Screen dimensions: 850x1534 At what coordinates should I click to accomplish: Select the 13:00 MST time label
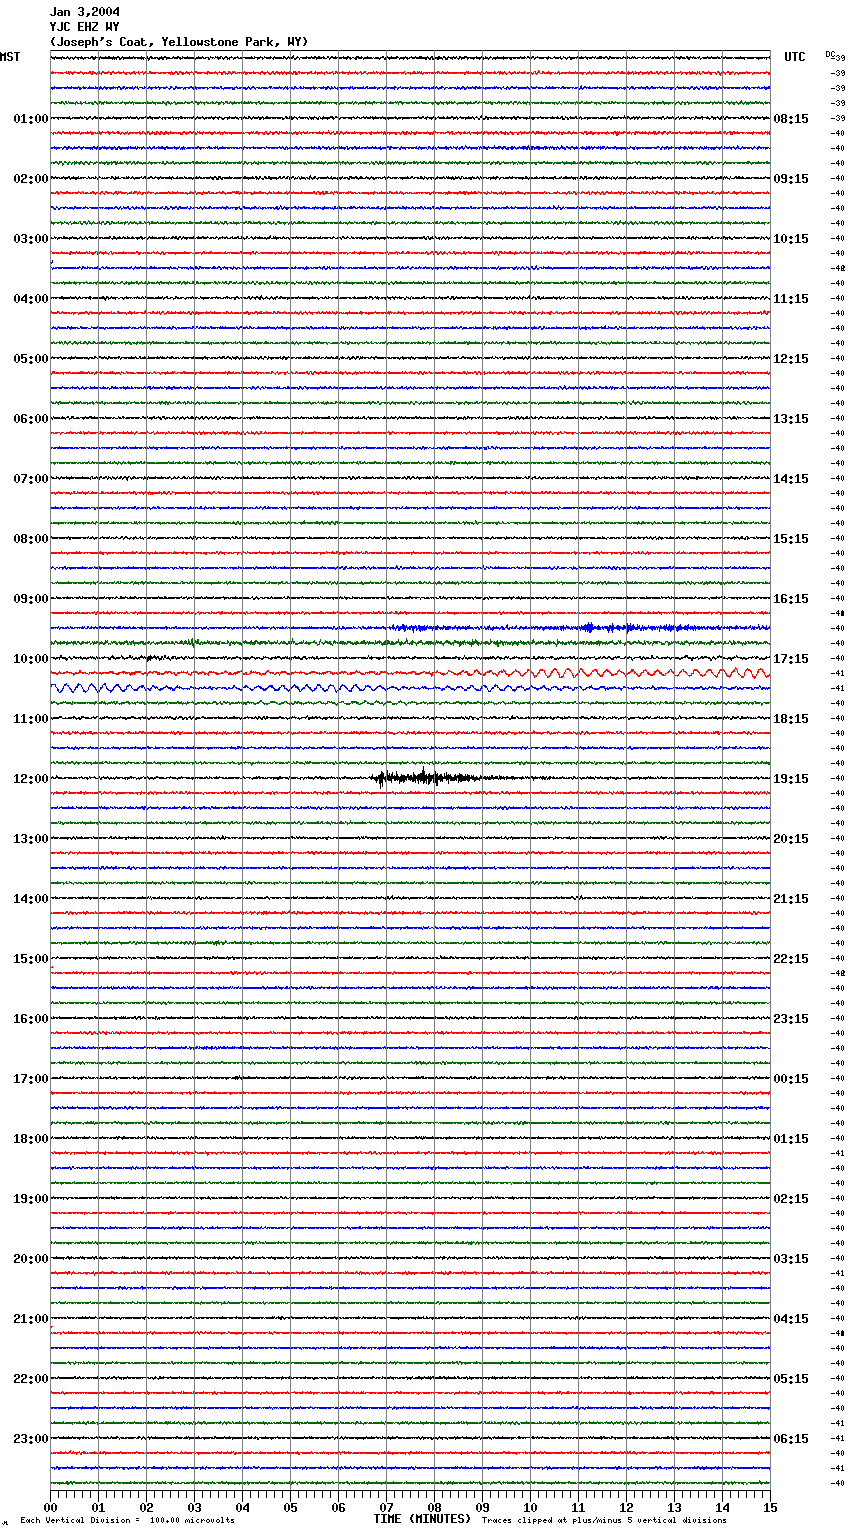click(31, 839)
